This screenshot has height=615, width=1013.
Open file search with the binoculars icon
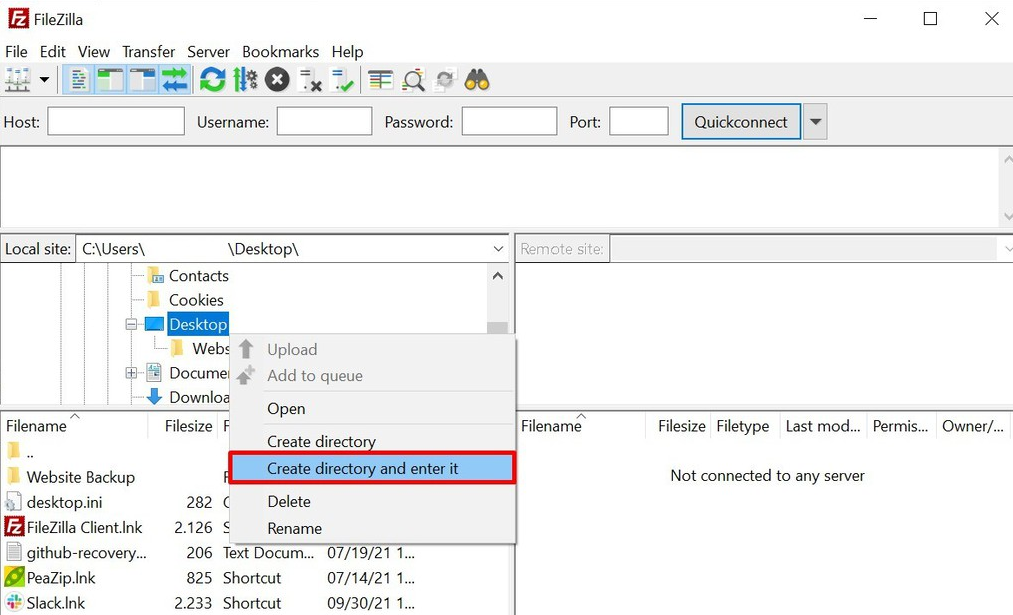(477, 79)
